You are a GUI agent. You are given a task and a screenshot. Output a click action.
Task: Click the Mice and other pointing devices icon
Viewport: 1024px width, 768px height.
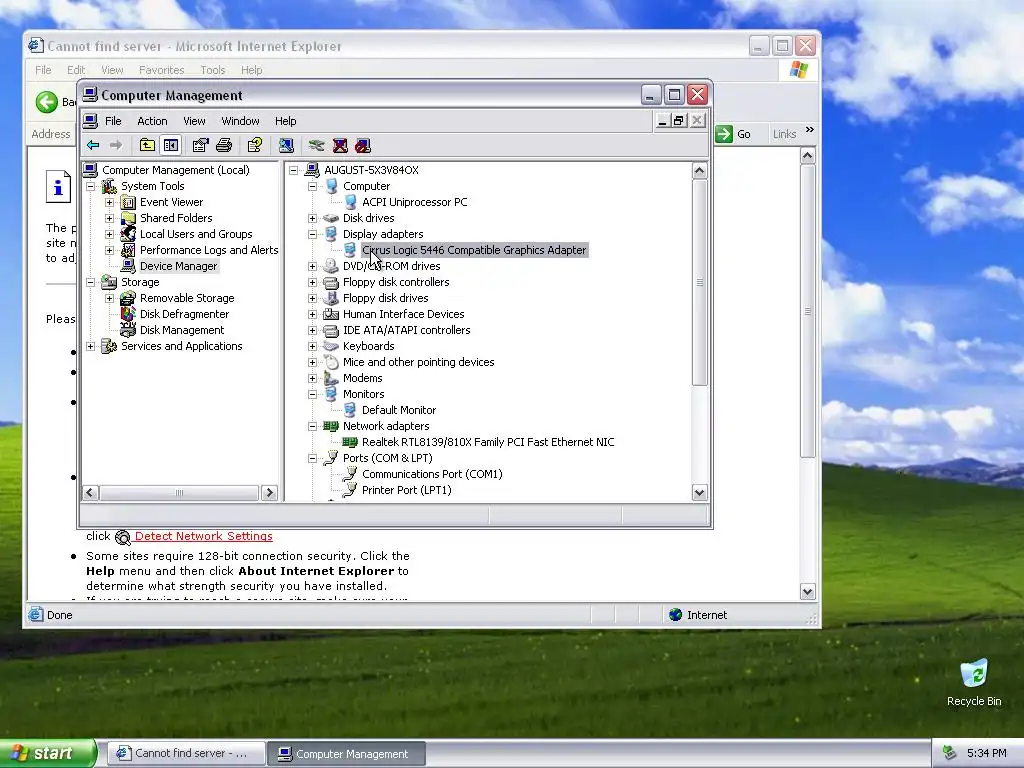tap(332, 362)
